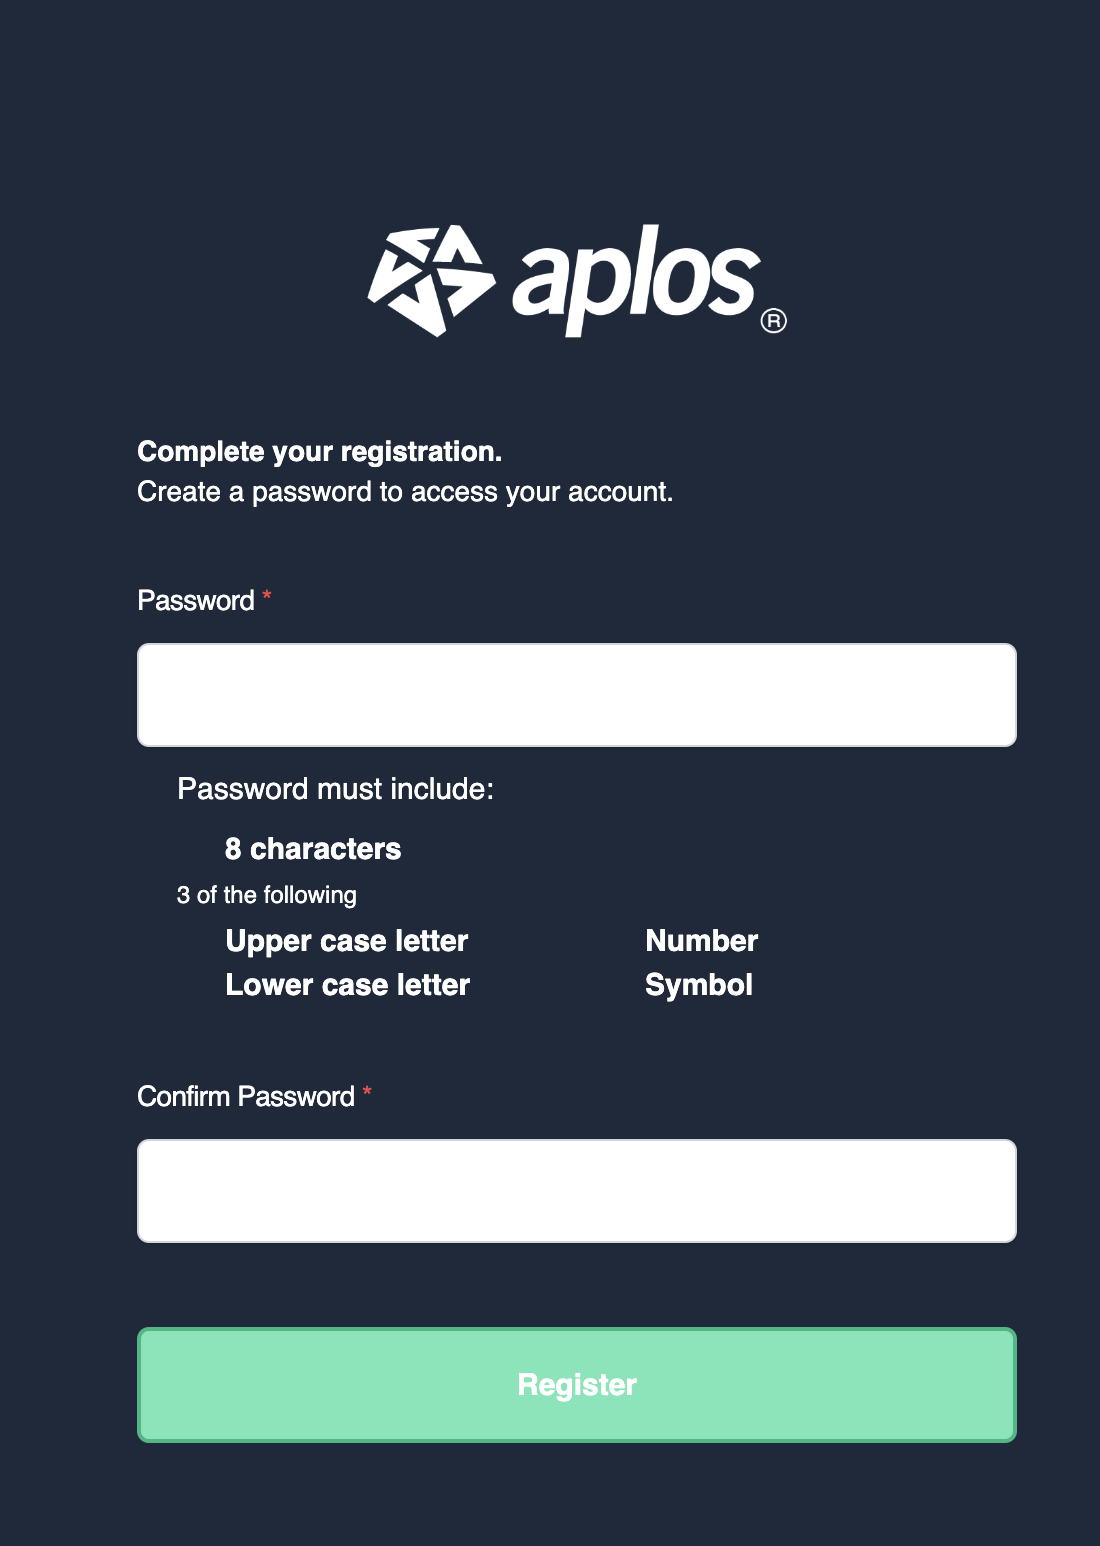Select the 8 characters requirement
The width and height of the screenshot is (1100, 1546).
tap(313, 849)
